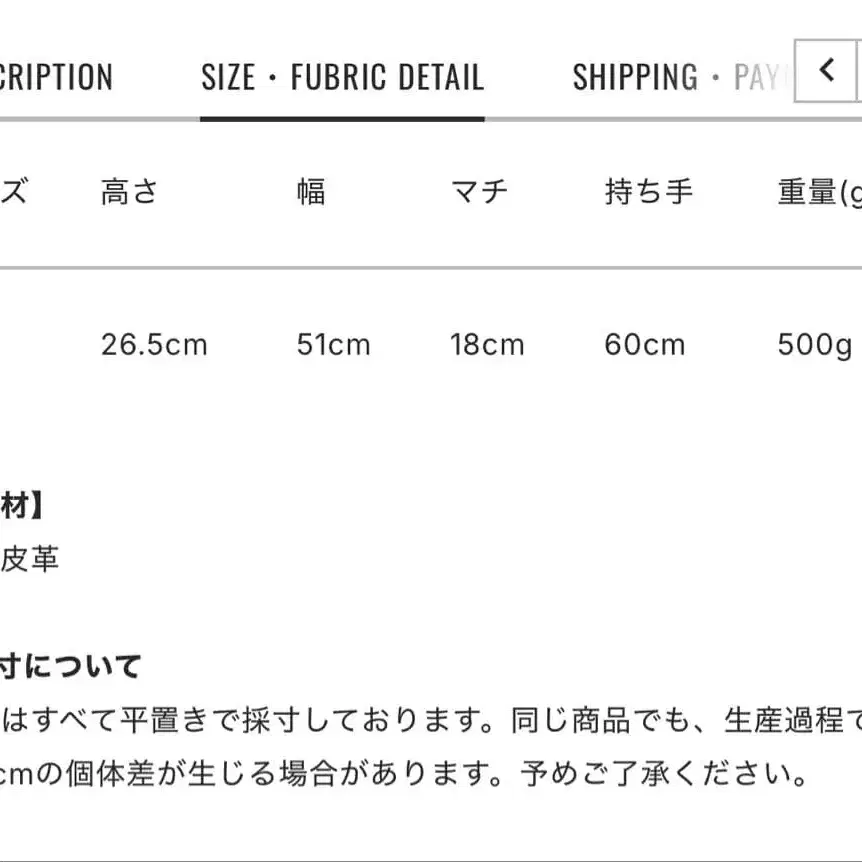Open the SHIPPING・PAY tab
The height and width of the screenshot is (862, 862).
[x=682, y=78]
